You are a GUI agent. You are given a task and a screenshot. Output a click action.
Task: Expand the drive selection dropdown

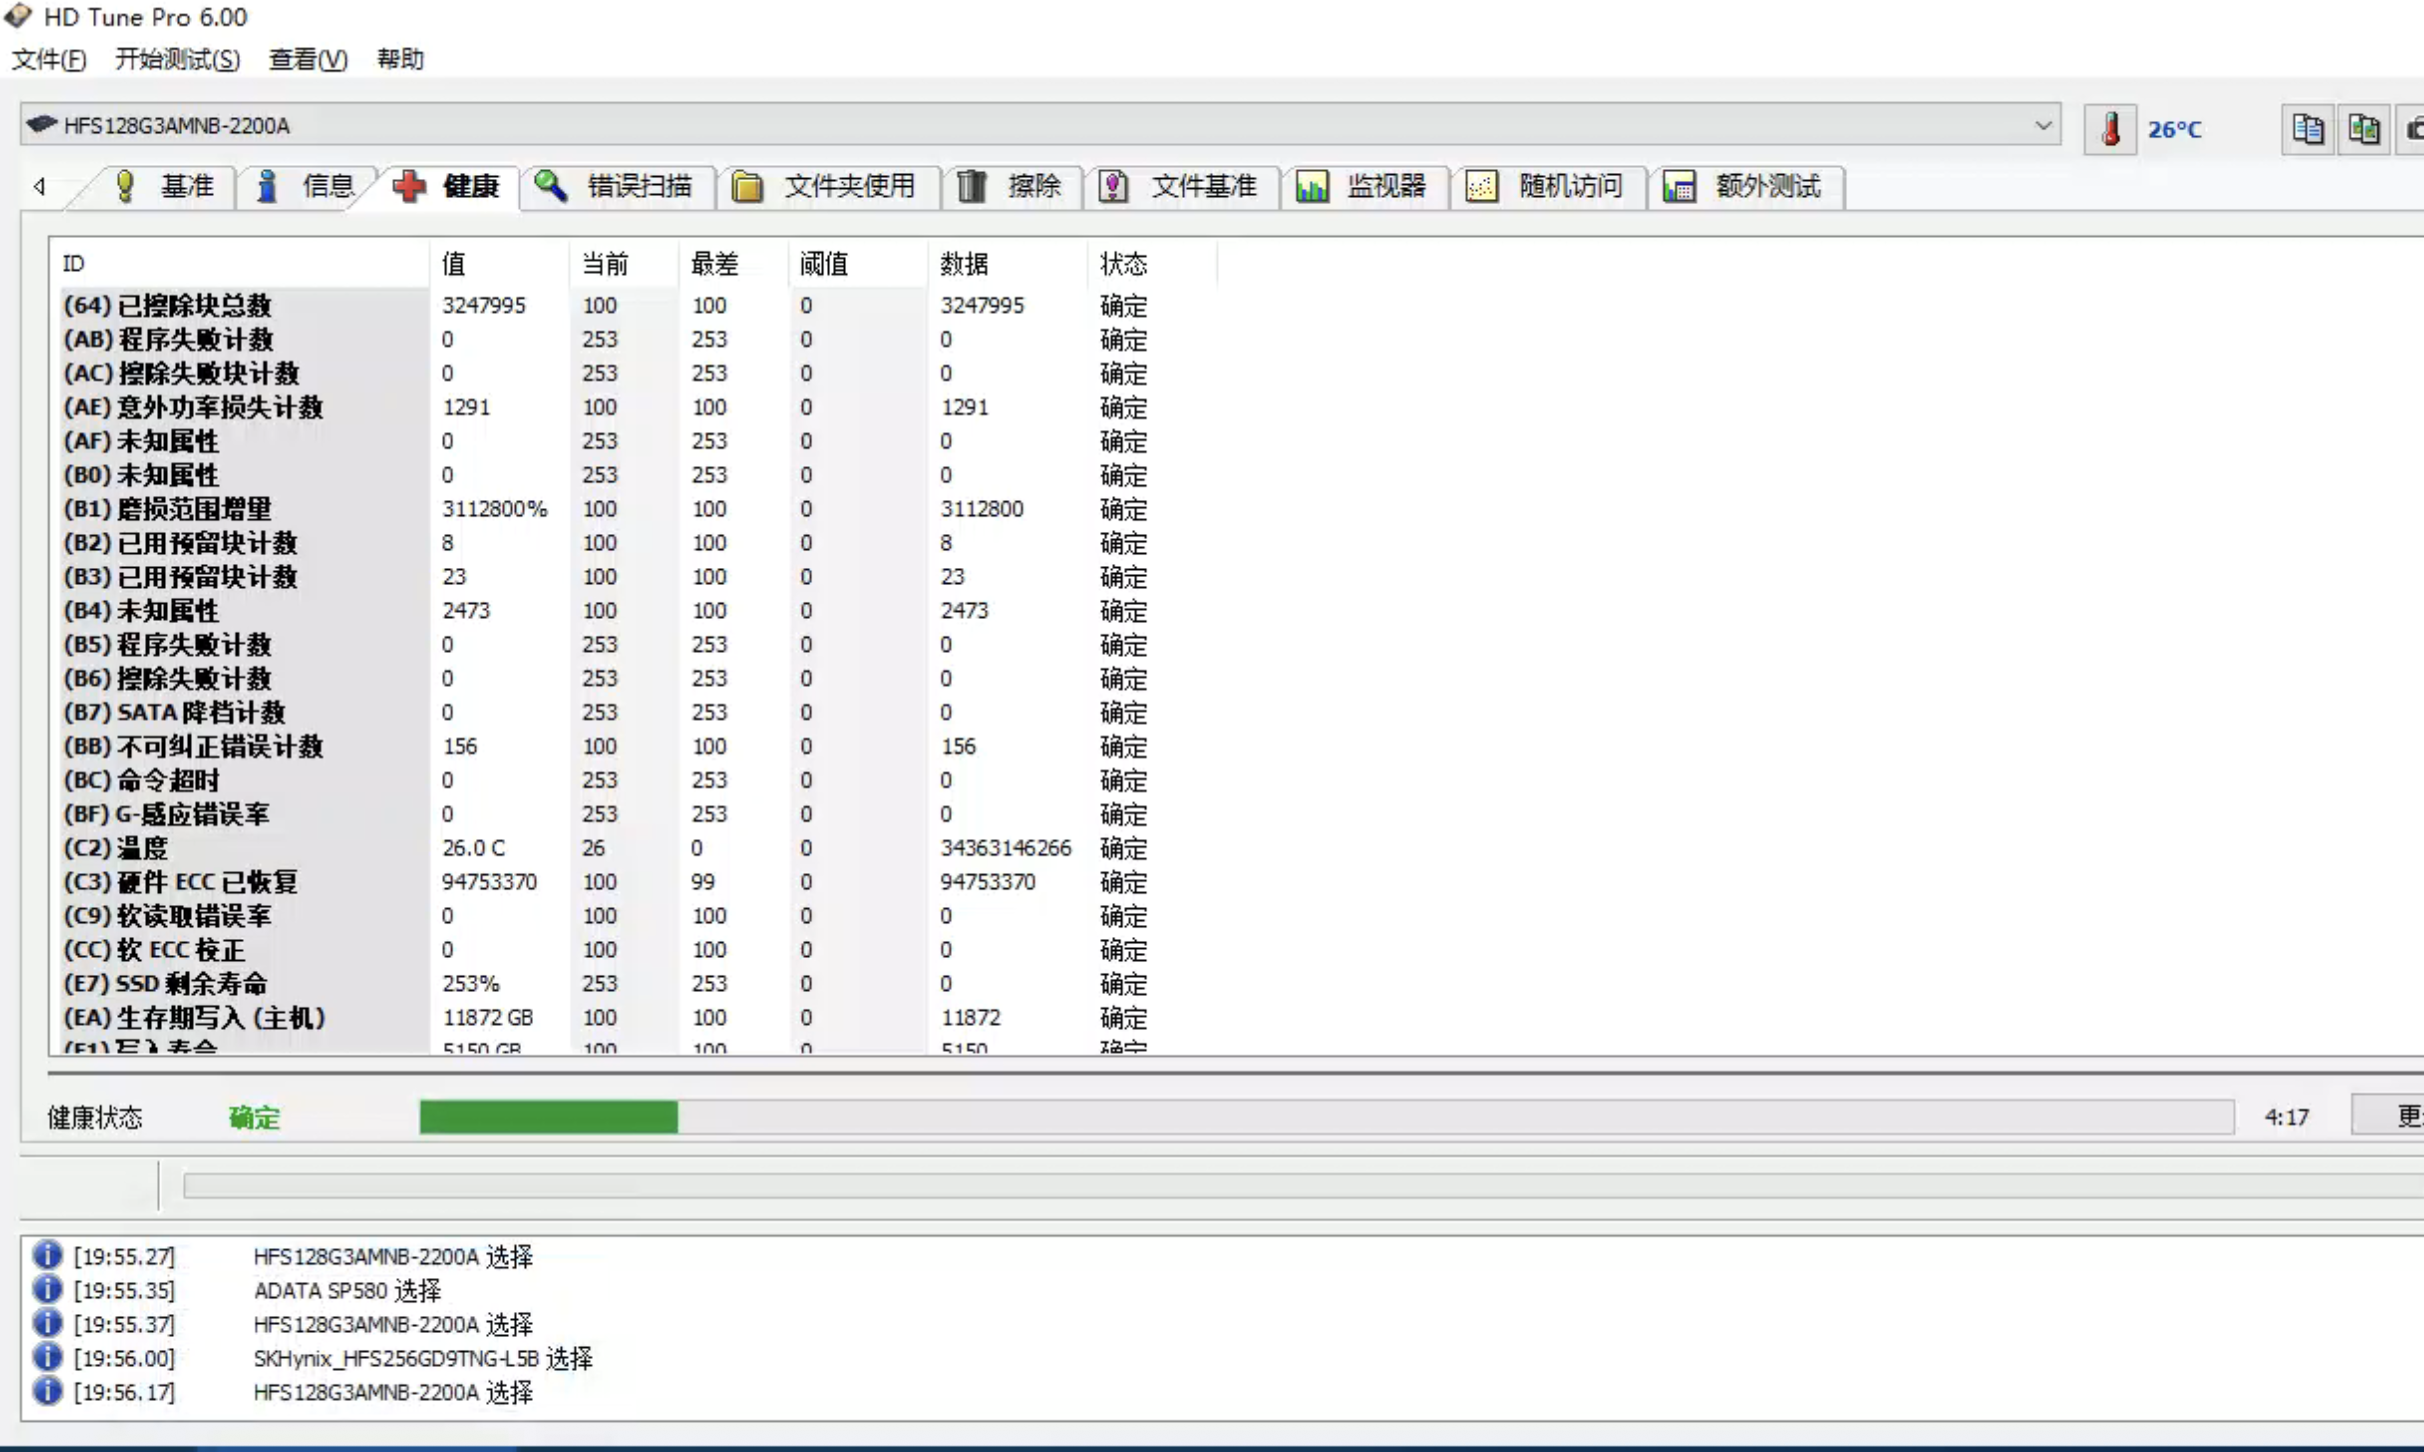pyautogui.click(x=2042, y=126)
